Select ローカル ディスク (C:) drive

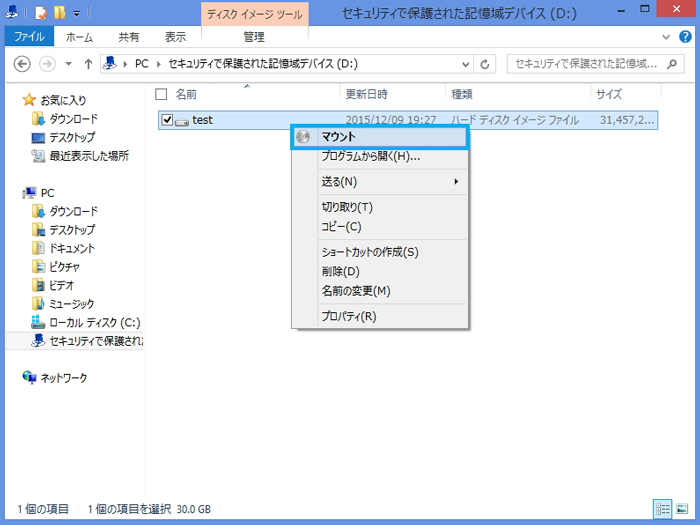(95, 323)
